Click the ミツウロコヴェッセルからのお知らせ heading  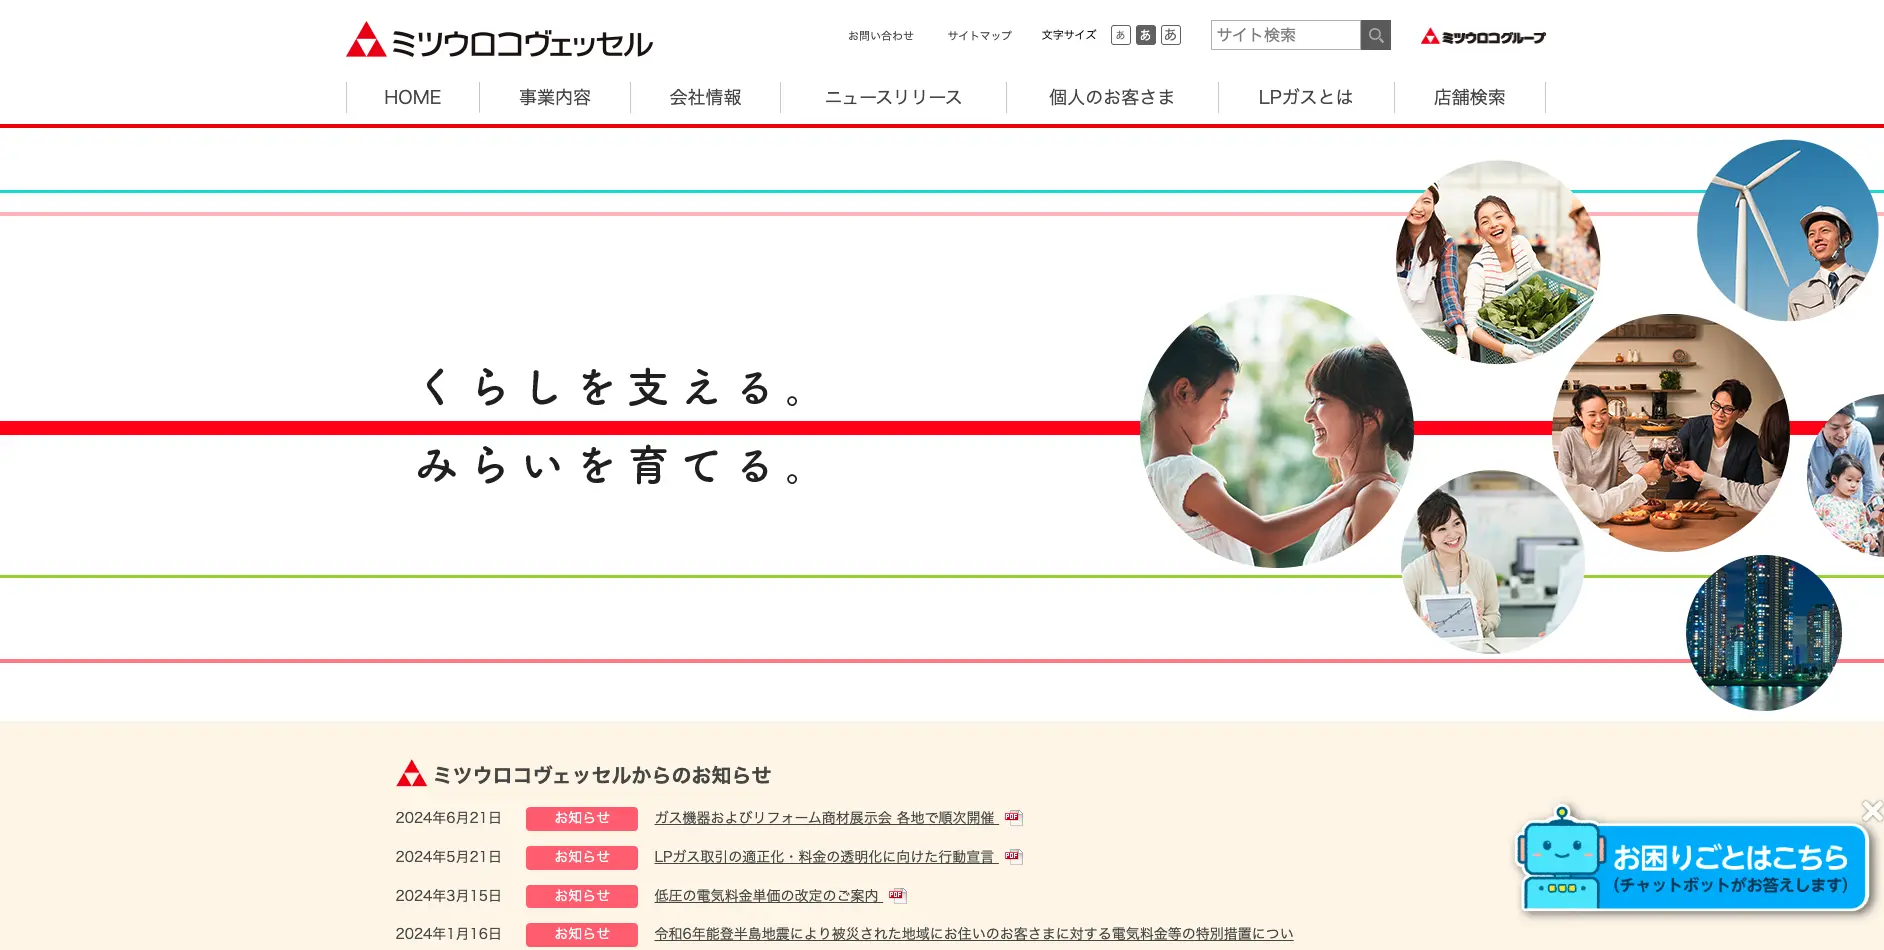(x=602, y=775)
